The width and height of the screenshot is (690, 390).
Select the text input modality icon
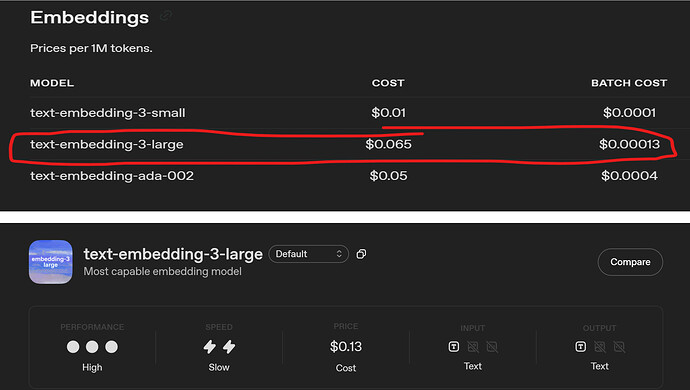pyautogui.click(x=454, y=347)
